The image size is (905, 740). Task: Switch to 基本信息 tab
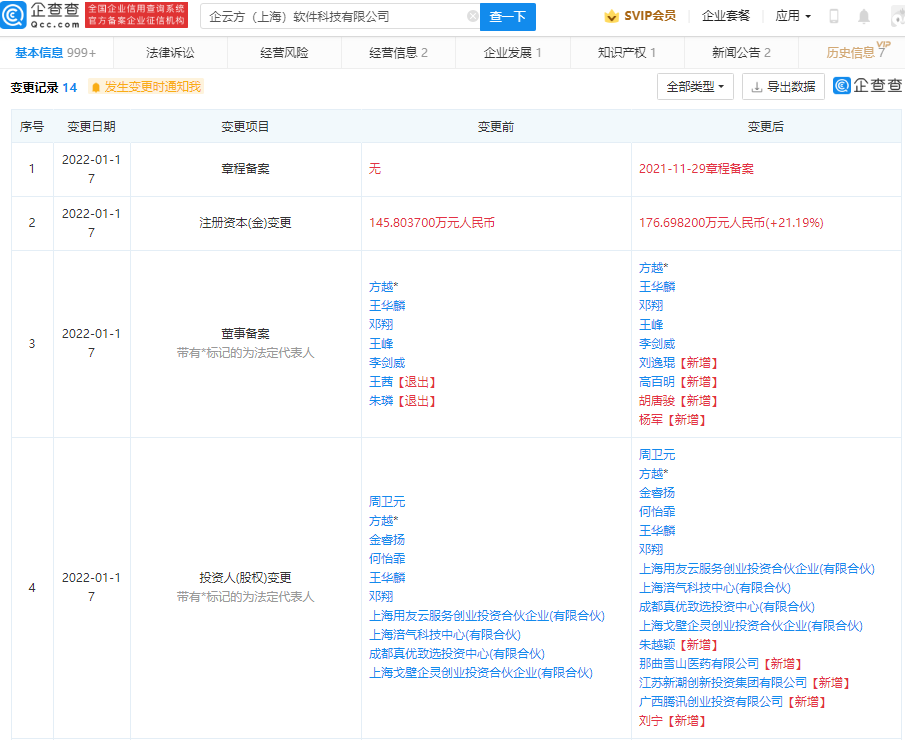coord(55,53)
